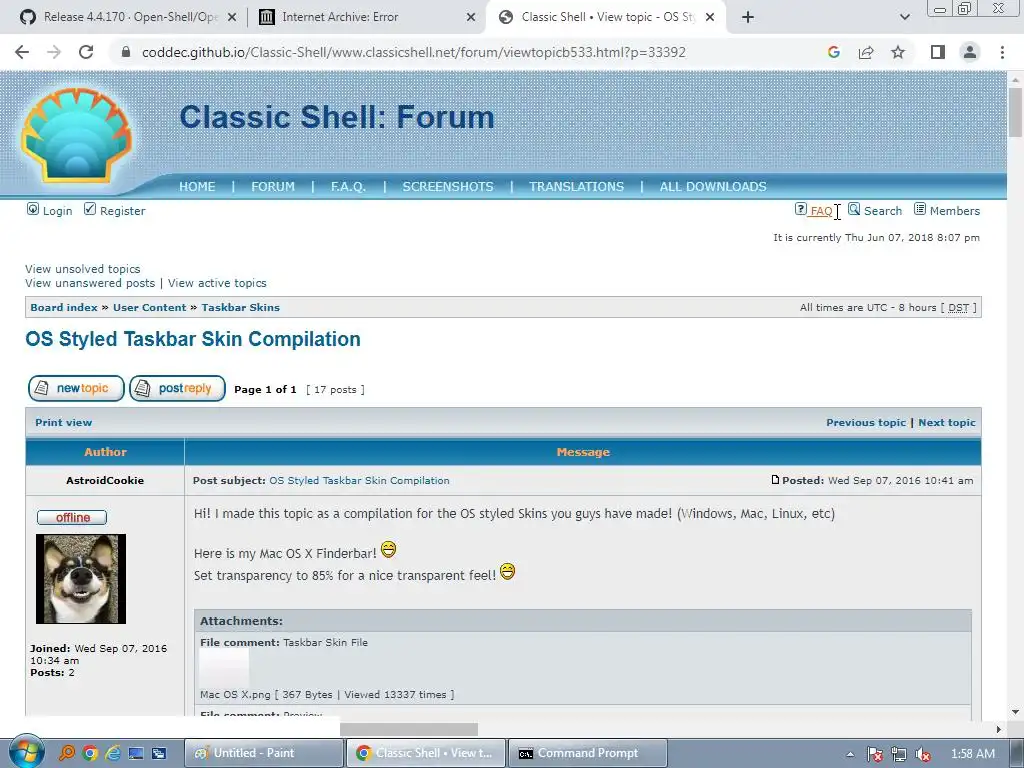This screenshot has height=768, width=1024.
Task: Click the share page icon
Action: tap(866, 52)
